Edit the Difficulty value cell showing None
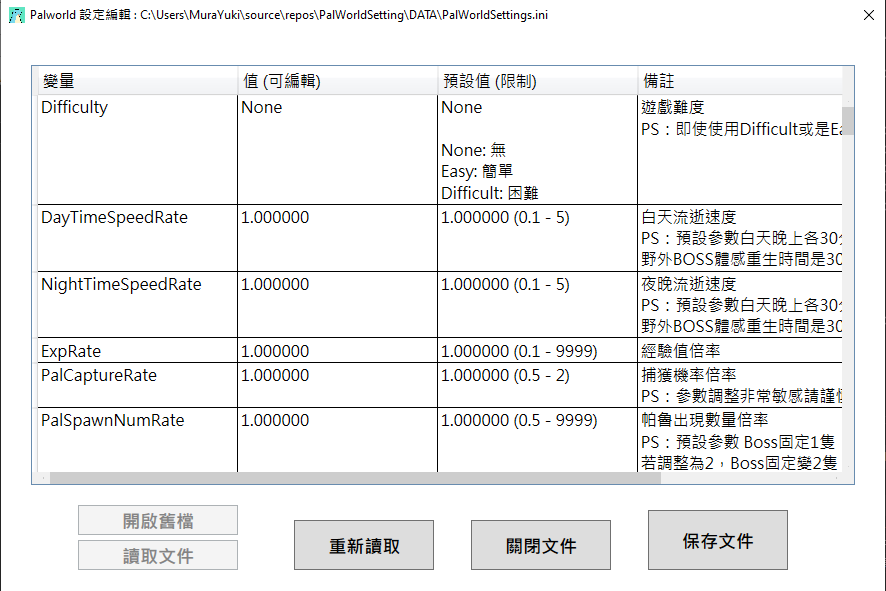The height and width of the screenshot is (591, 886). coord(337,150)
